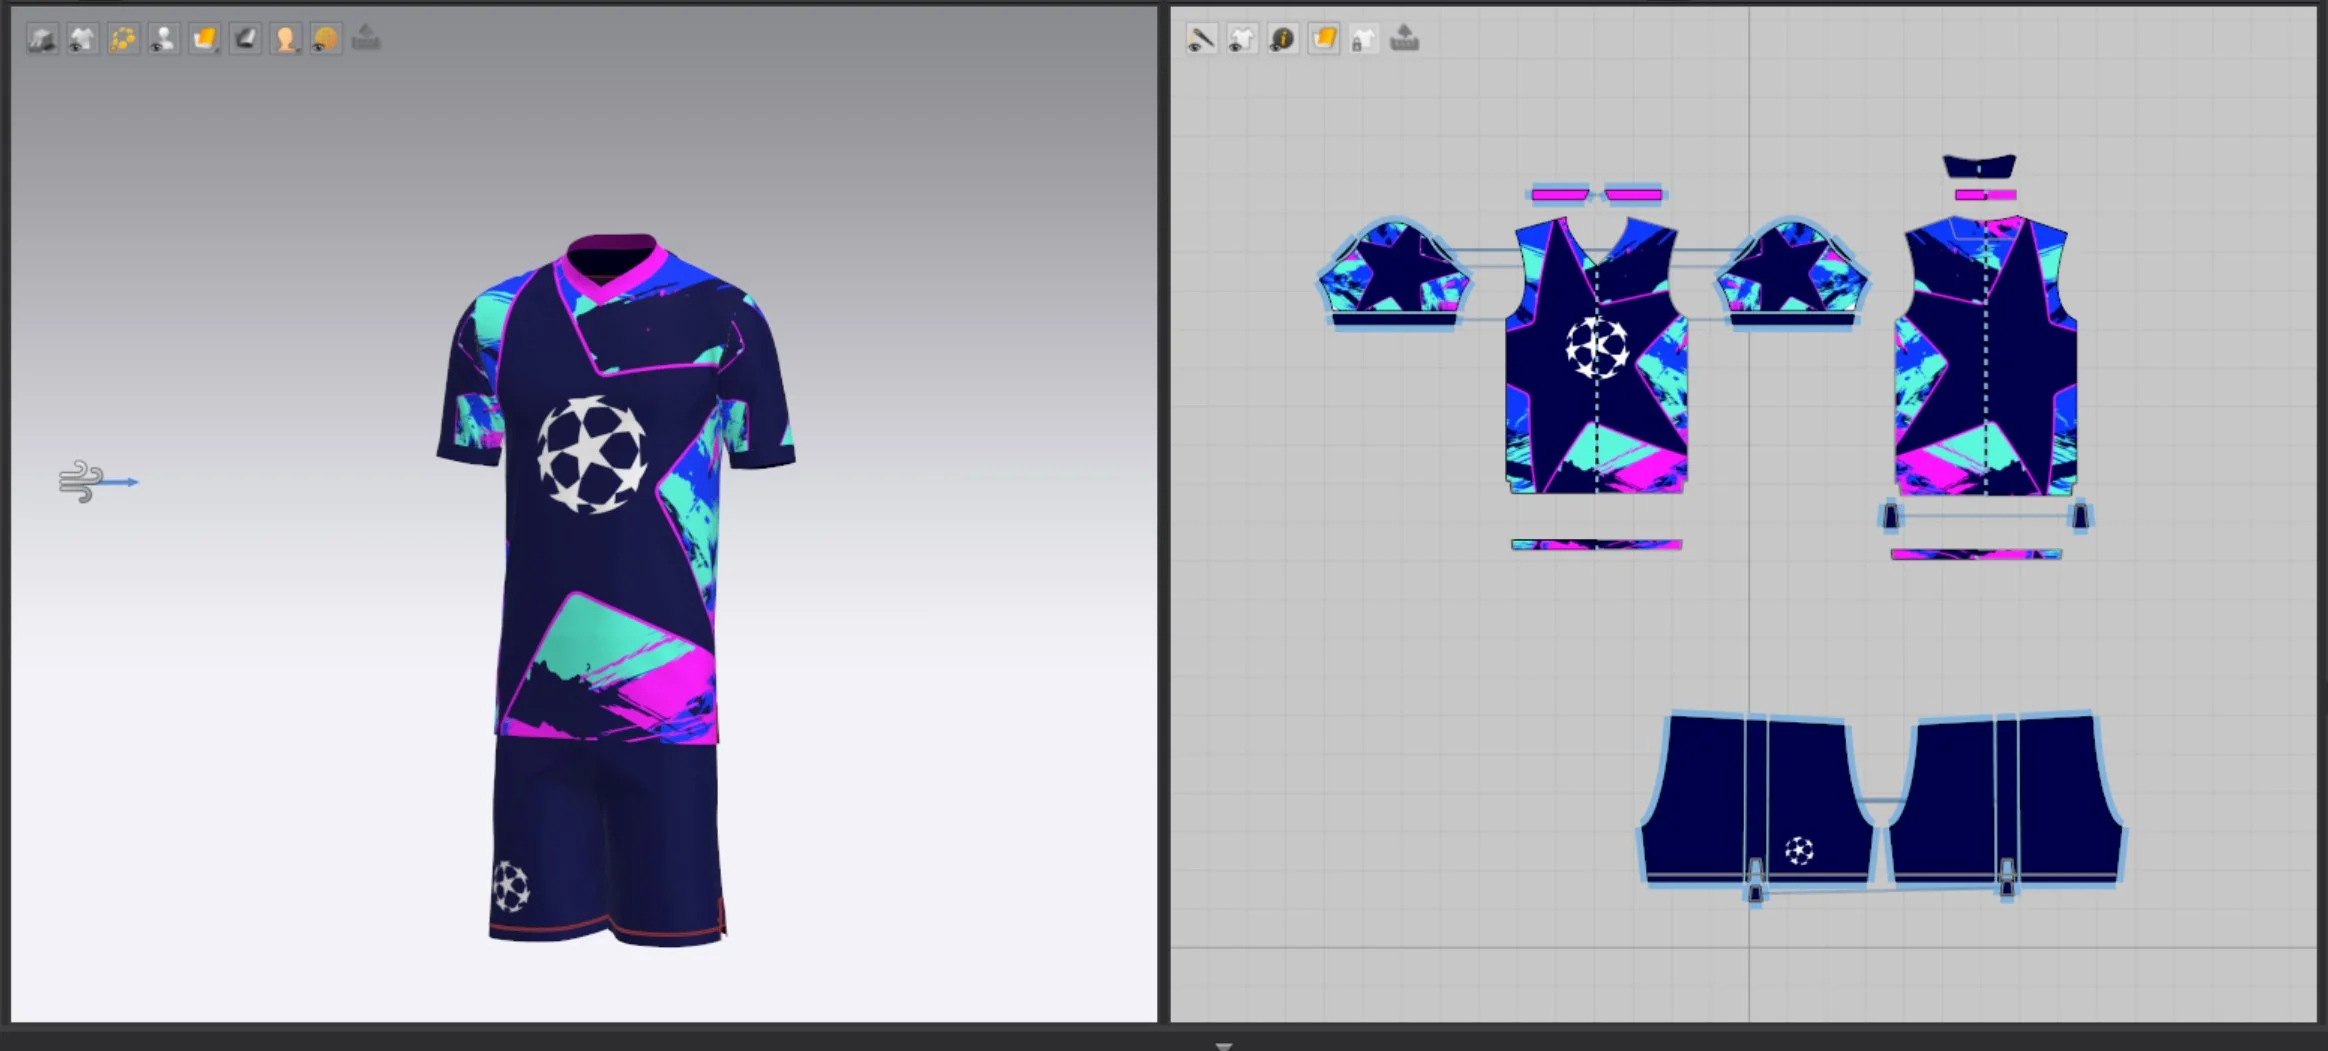Select the shorts pattern with the ball logo
The width and height of the screenshot is (2328, 1051).
1756,799
